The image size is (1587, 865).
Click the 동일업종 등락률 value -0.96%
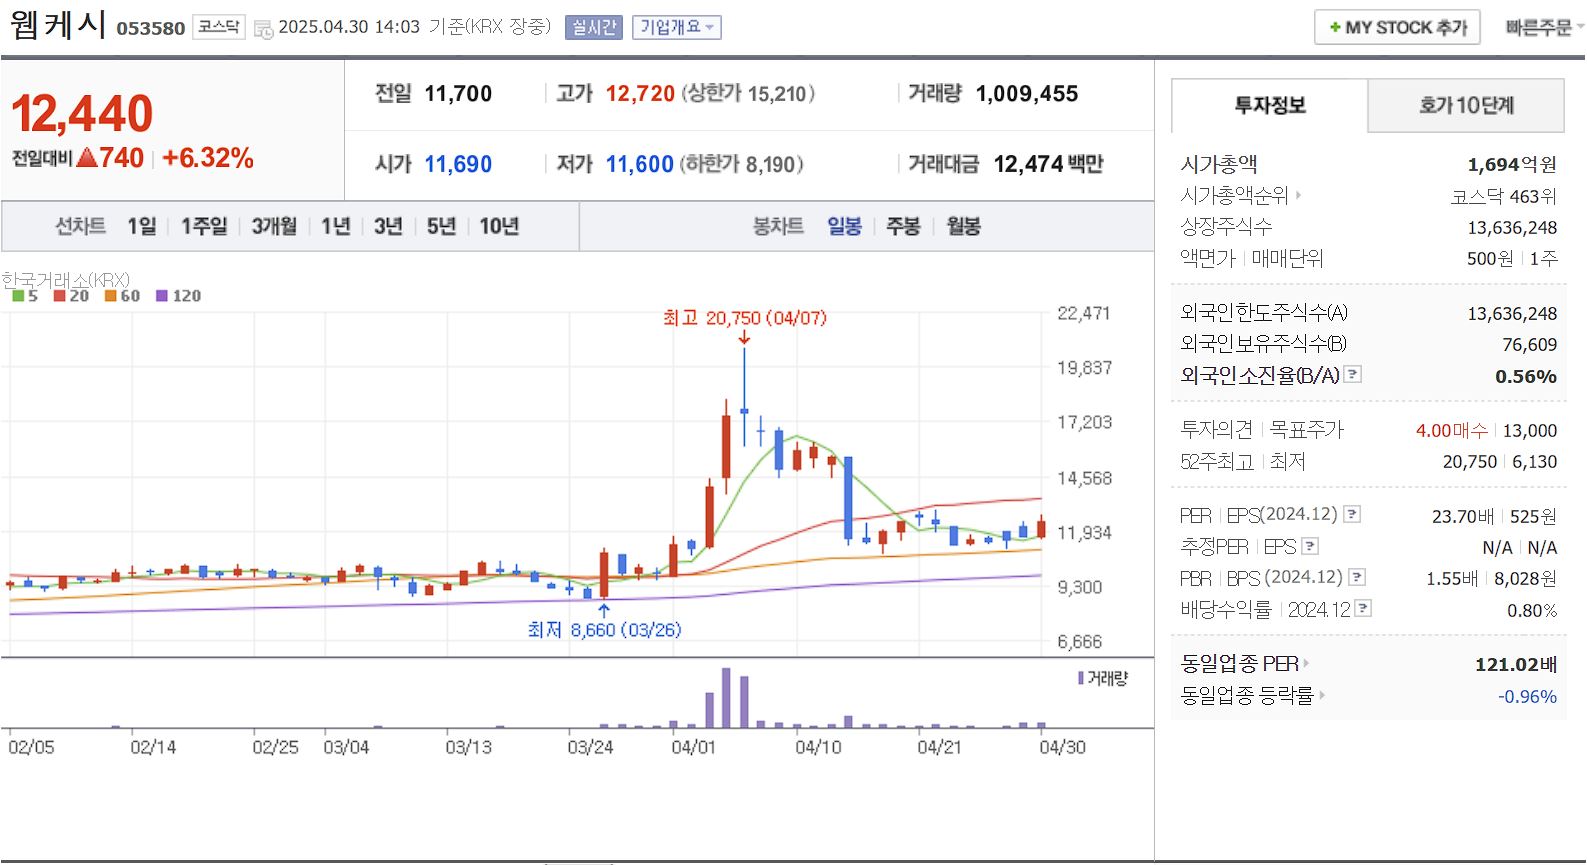pos(1527,697)
